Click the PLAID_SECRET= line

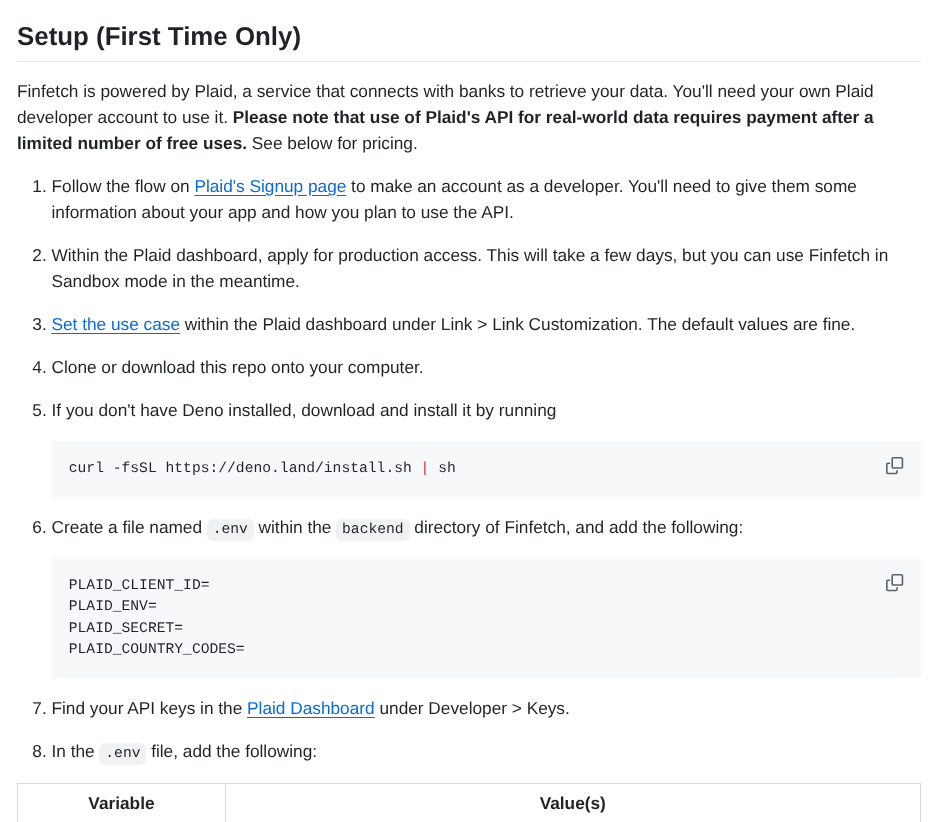click(x=126, y=627)
